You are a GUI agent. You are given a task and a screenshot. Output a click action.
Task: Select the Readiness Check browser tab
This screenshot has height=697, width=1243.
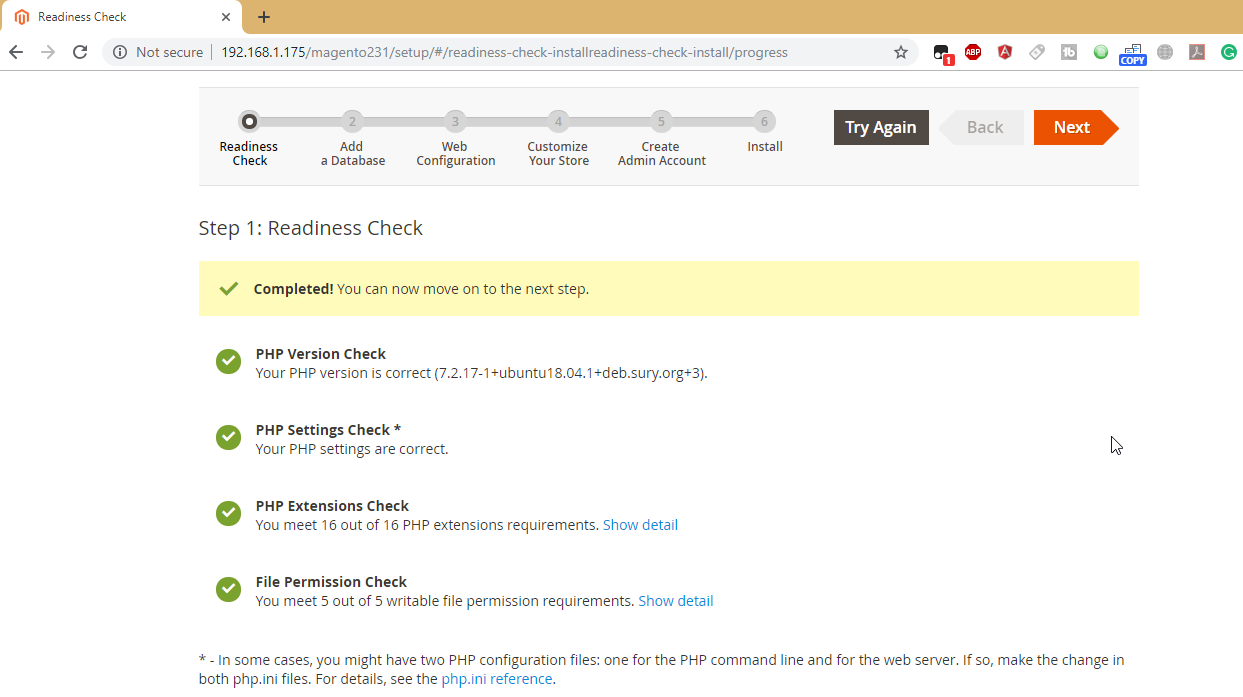pyautogui.click(x=120, y=17)
